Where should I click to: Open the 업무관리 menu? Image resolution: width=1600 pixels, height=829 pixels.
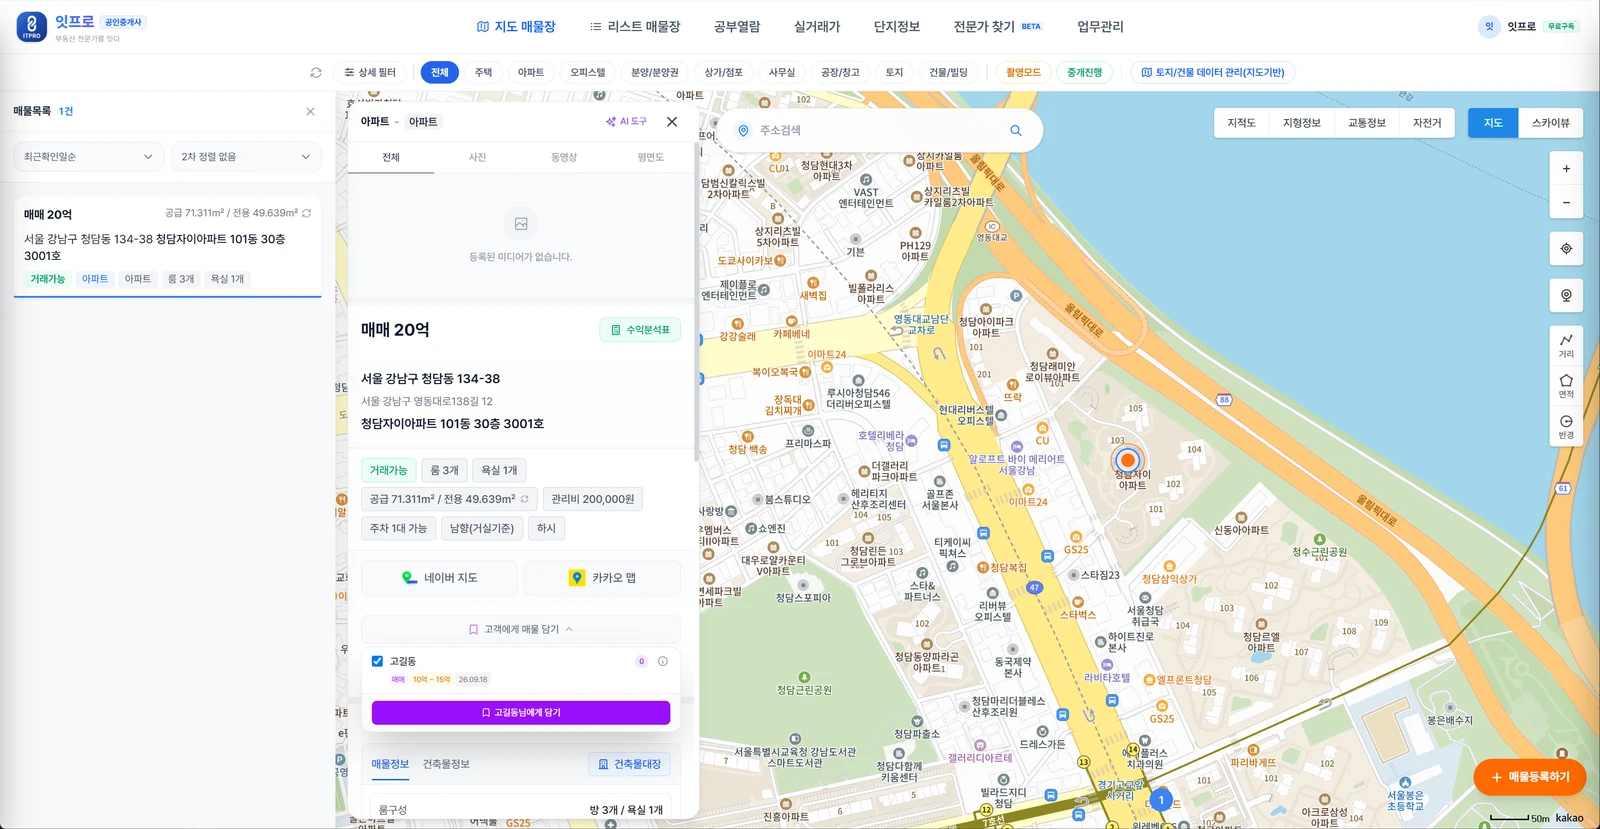(x=1100, y=27)
